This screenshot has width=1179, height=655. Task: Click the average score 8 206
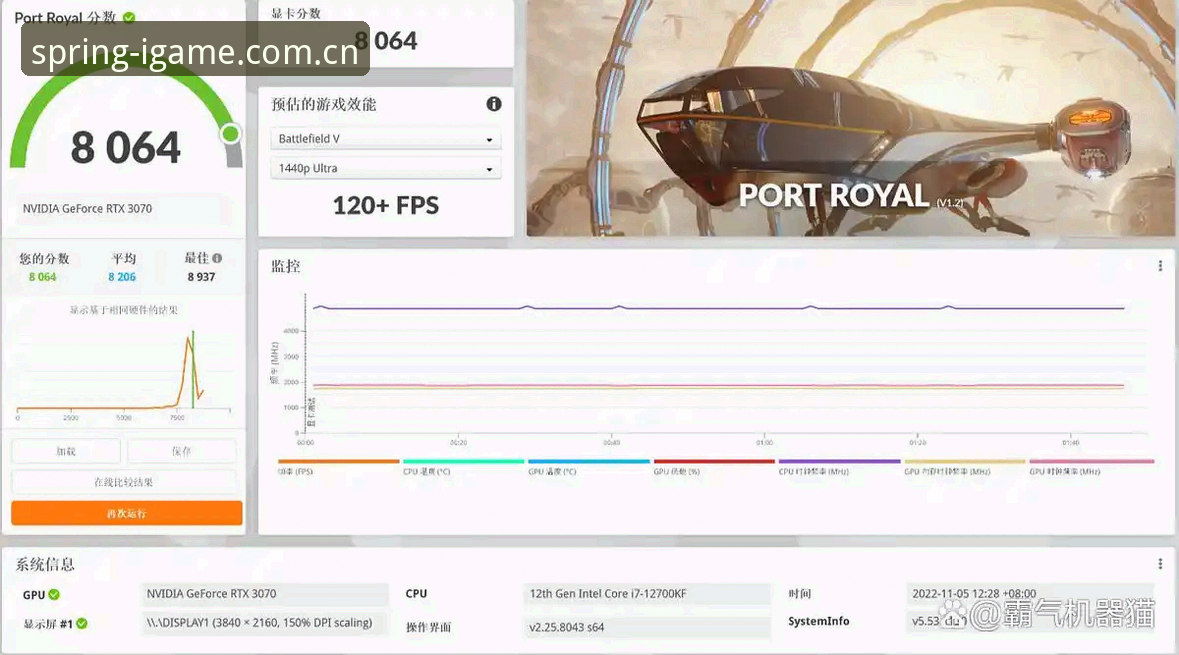click(x=122, y=277)
